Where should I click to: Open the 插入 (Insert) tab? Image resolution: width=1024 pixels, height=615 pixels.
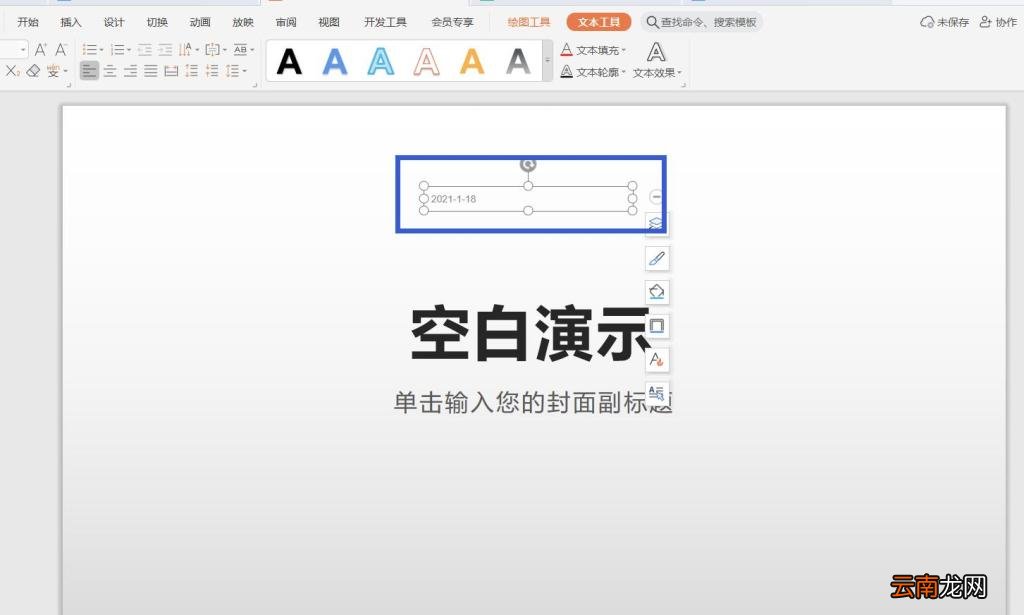[71, 22]
